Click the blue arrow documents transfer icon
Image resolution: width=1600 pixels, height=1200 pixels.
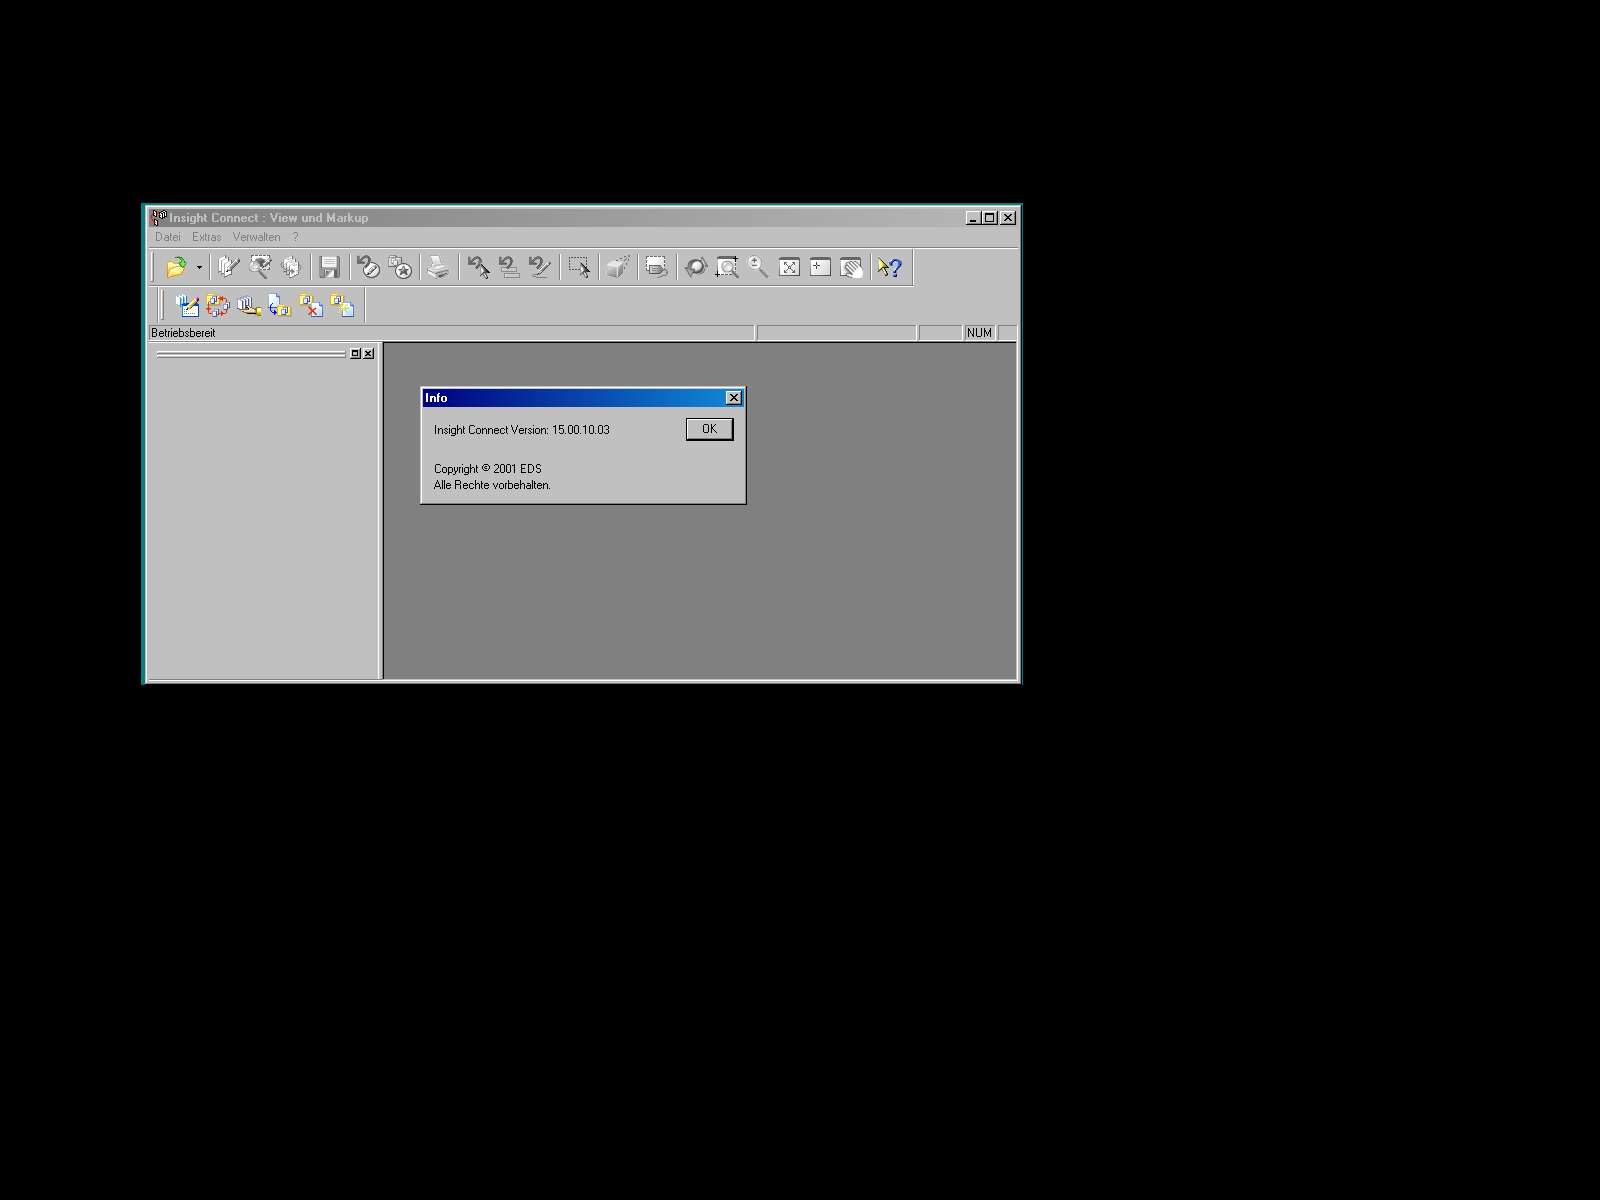click(x=280, y=305)
